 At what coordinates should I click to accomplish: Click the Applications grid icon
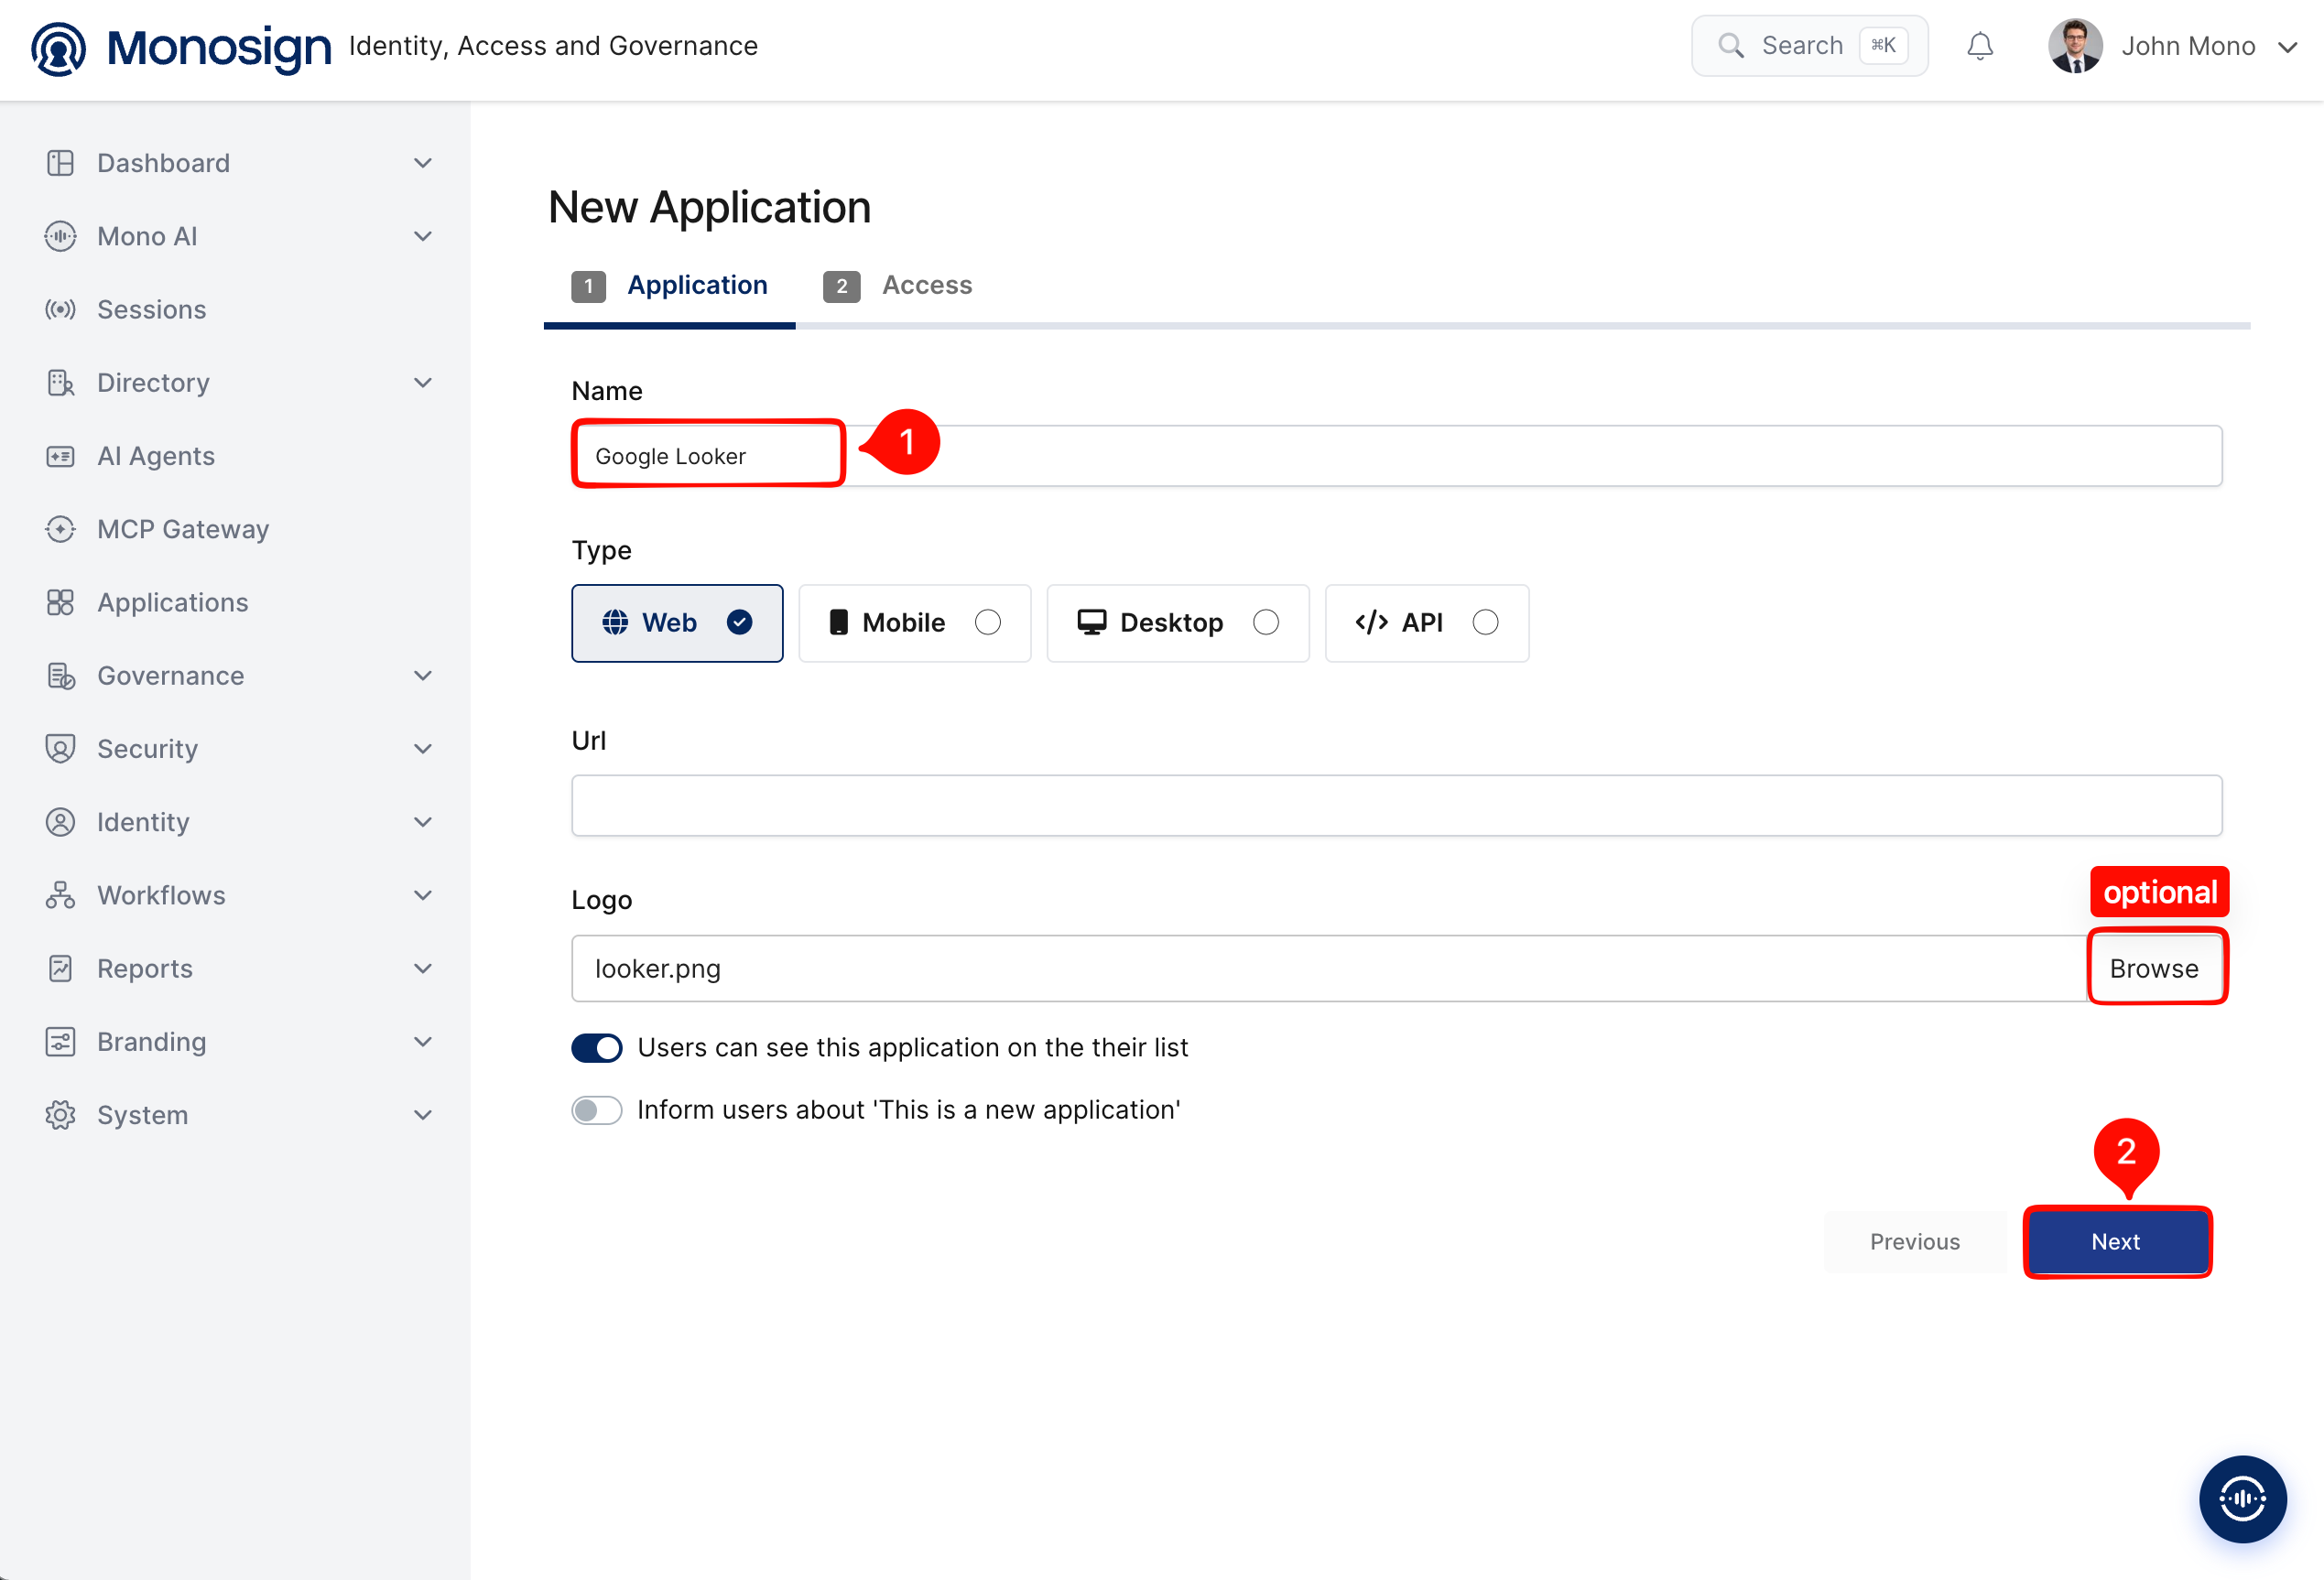coord(60,602)
